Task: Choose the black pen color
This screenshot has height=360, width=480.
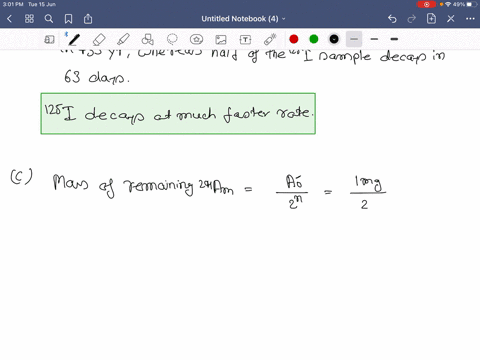Action: pyautogui.click(x=334, y=39)
